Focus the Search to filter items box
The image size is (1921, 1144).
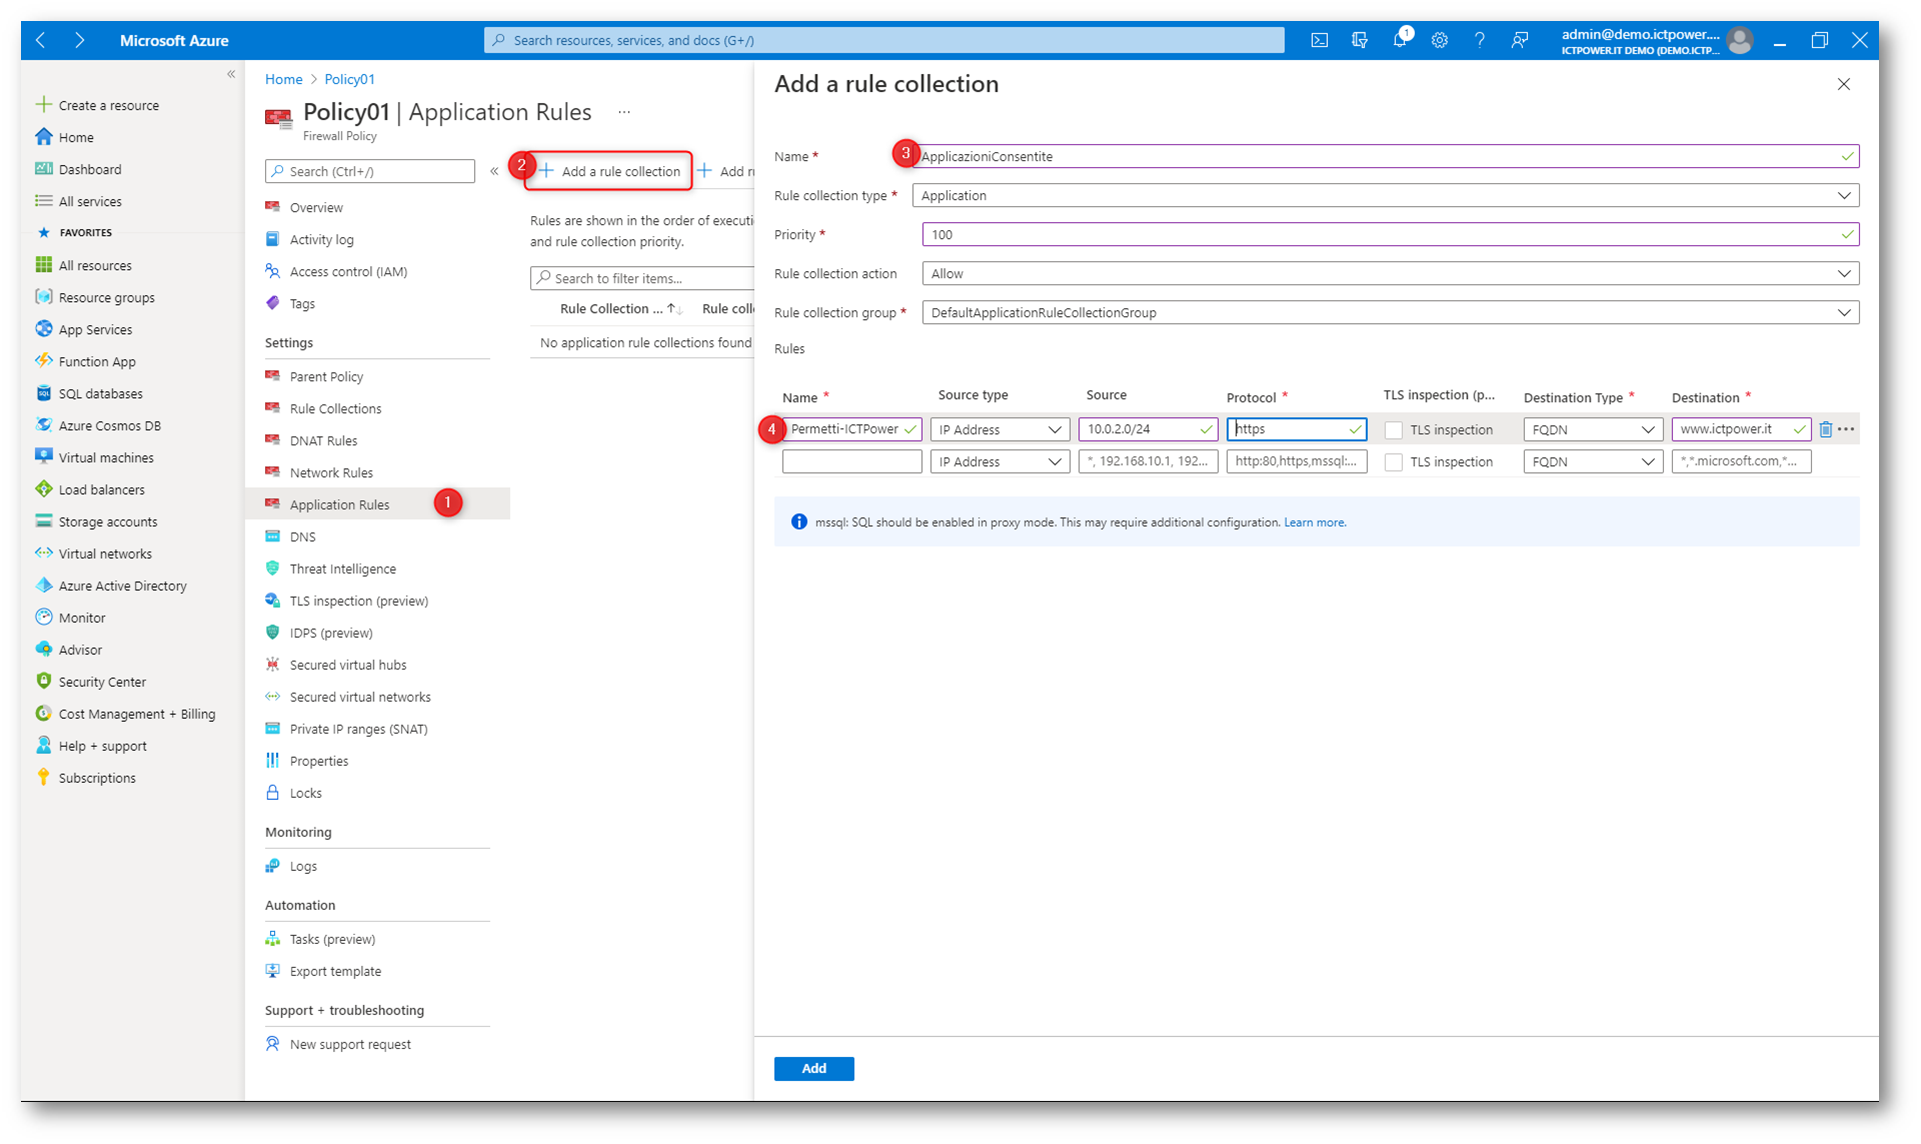[642, 279]
